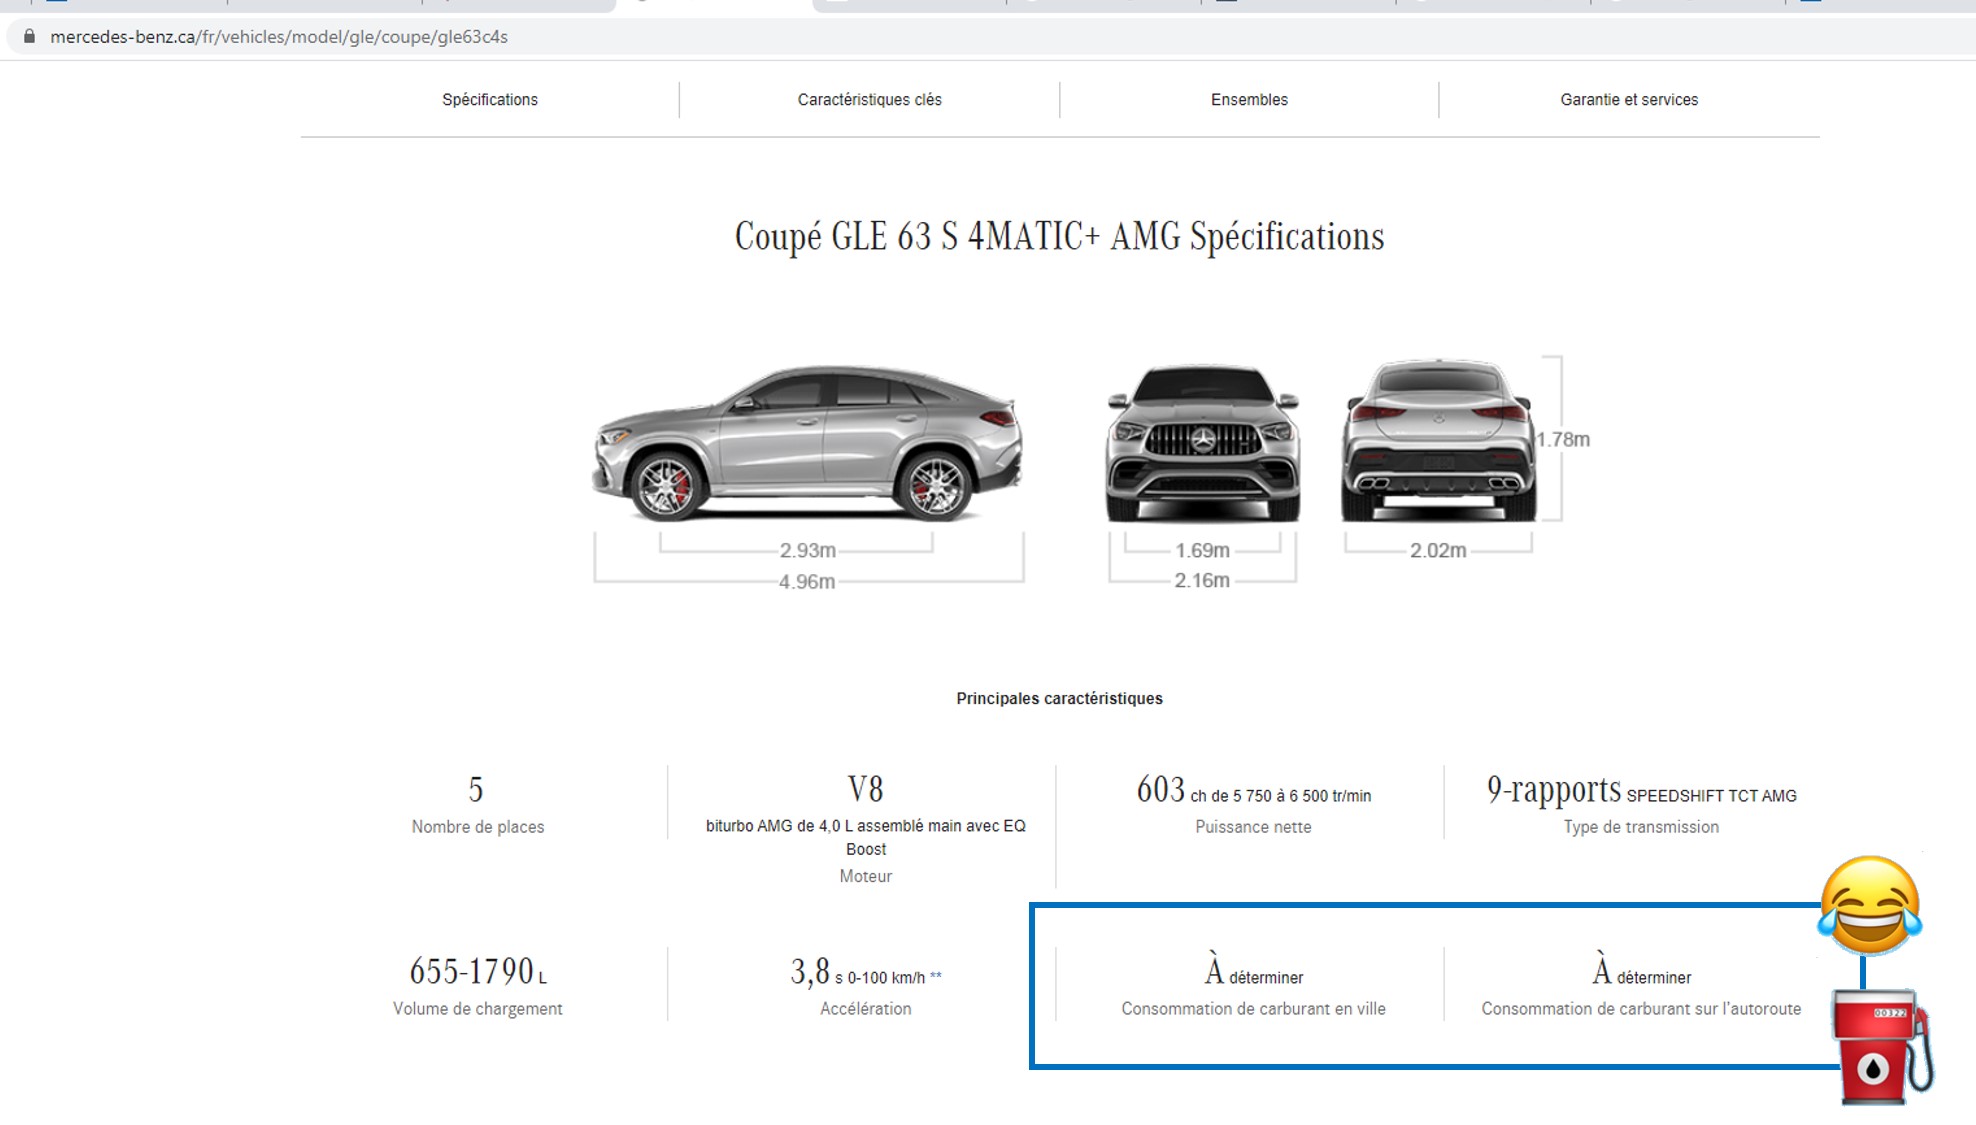The height and width of the screenshot is (1125, 1976).
Task: Click the 3,8 s 0-100 km/h value
Action: click(x=858, y=972)
